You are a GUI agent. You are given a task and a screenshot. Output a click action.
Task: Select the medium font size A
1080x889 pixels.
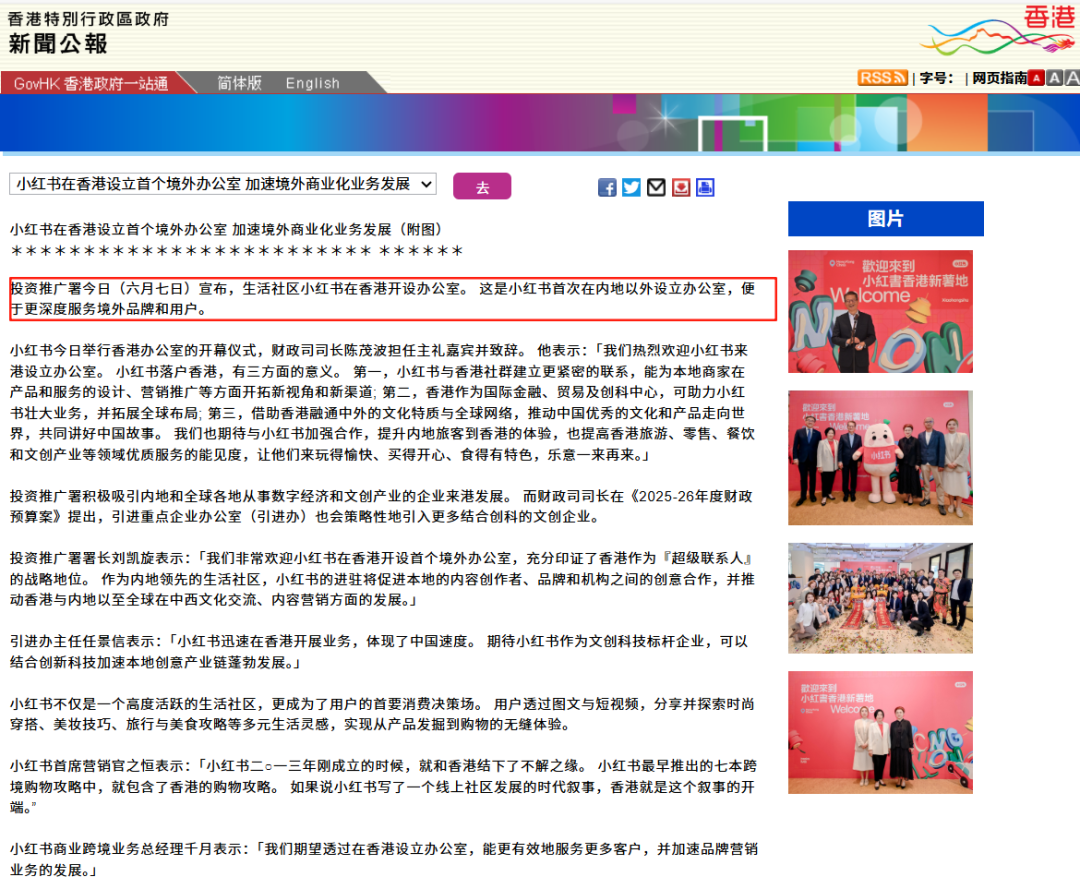coord(1055,79)
